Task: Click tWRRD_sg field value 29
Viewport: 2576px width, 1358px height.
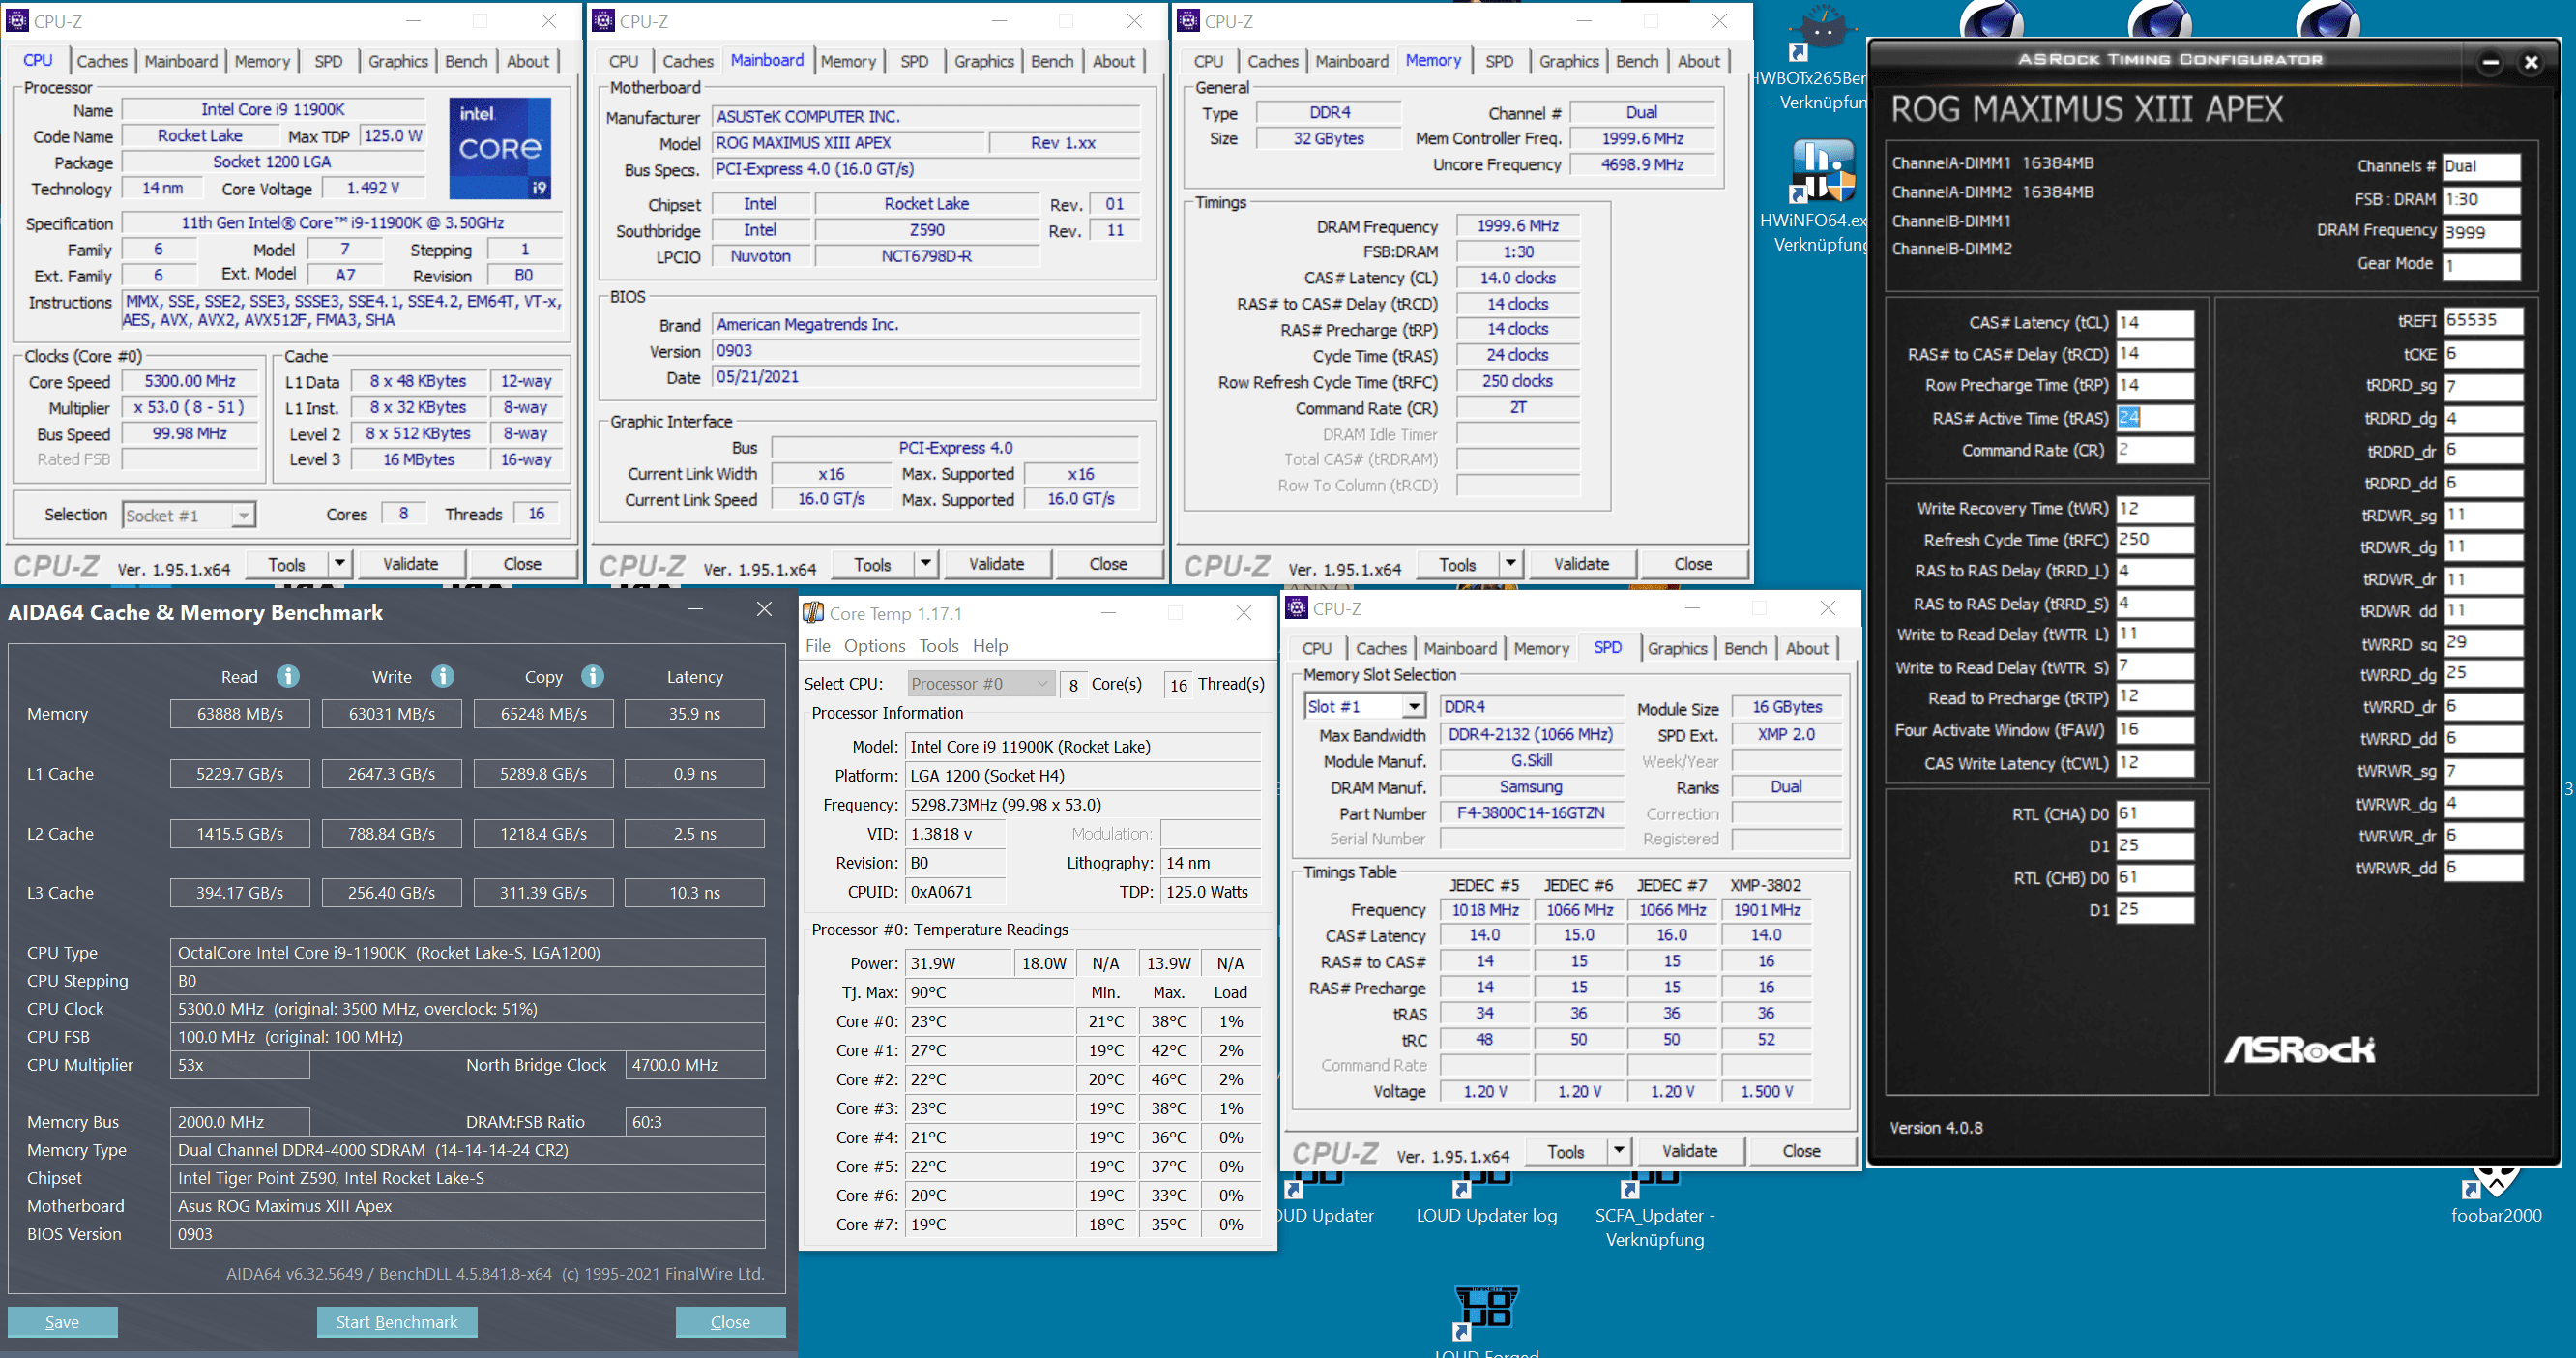Action: pos(2482,643)
